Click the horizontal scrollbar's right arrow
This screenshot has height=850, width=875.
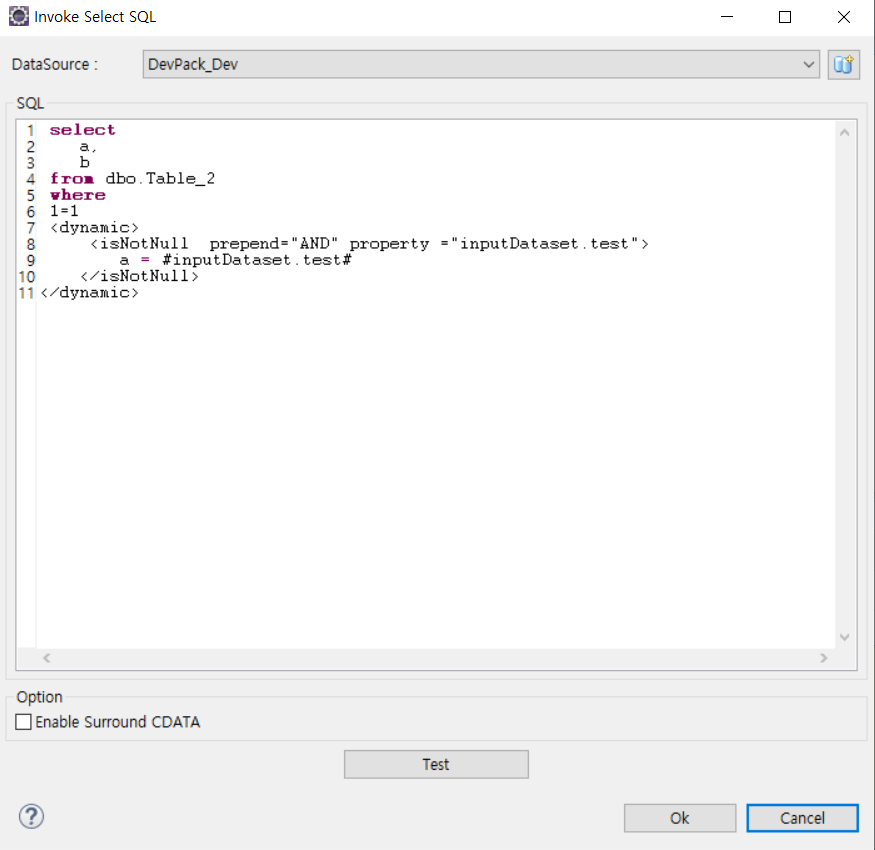click(824, 658)
